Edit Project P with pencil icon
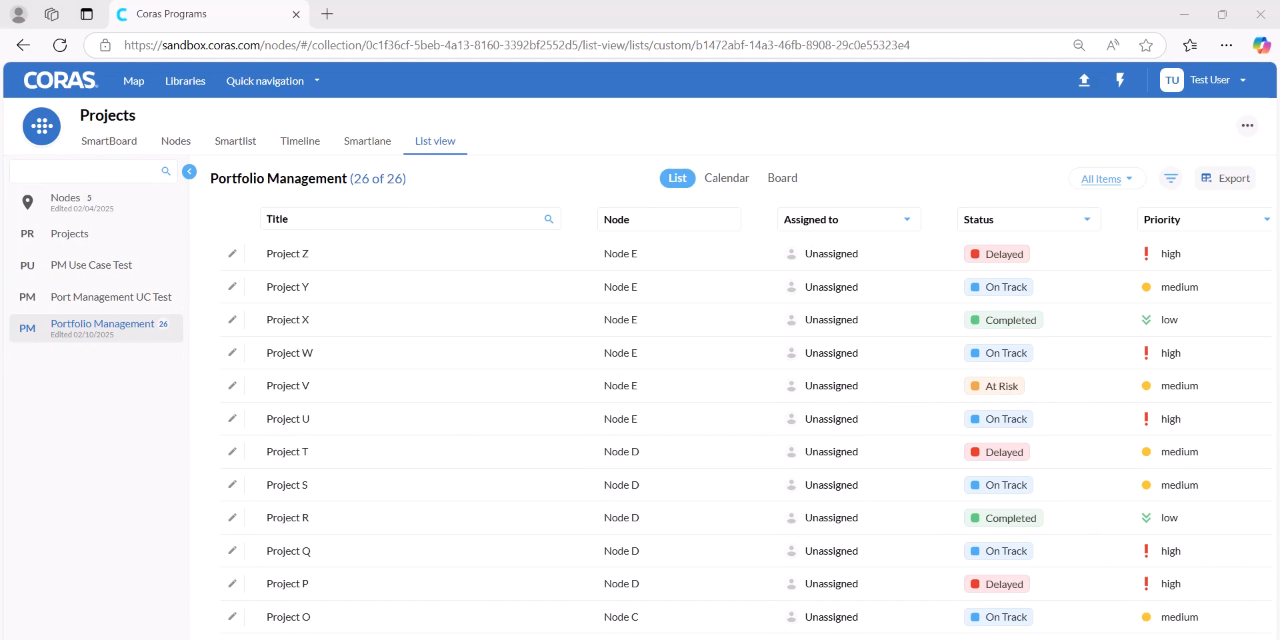The height and width of the screenshot is (640, 1280). (x=232, y=583)
